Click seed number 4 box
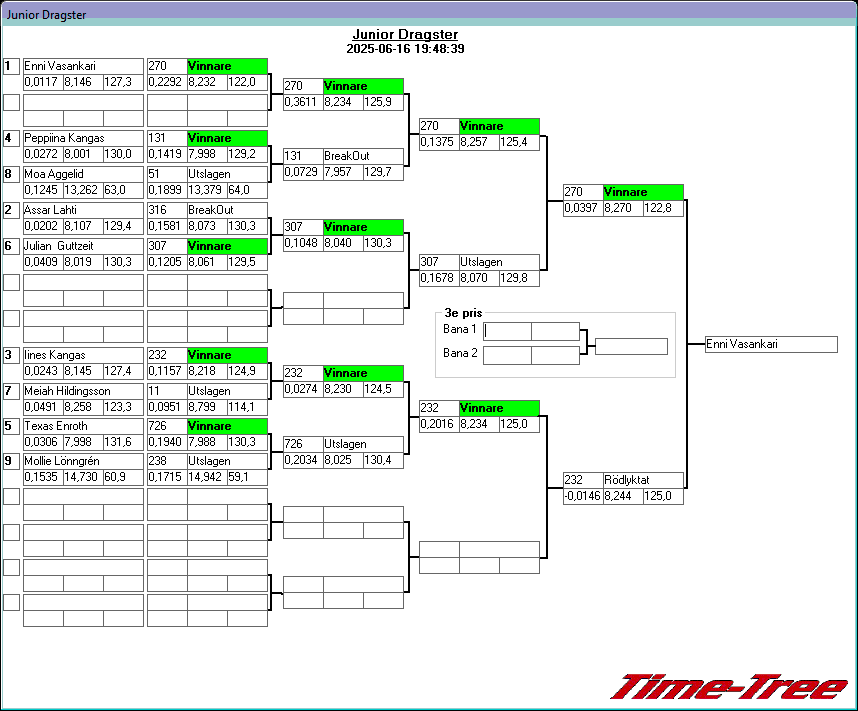This screenshot has height=711, width=858. click(x=11, y=138)
